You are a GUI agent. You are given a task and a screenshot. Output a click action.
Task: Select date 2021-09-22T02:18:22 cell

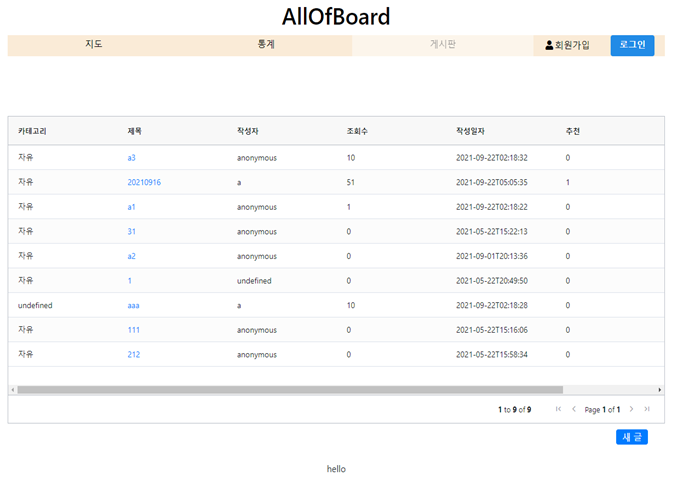pos(492,207)
